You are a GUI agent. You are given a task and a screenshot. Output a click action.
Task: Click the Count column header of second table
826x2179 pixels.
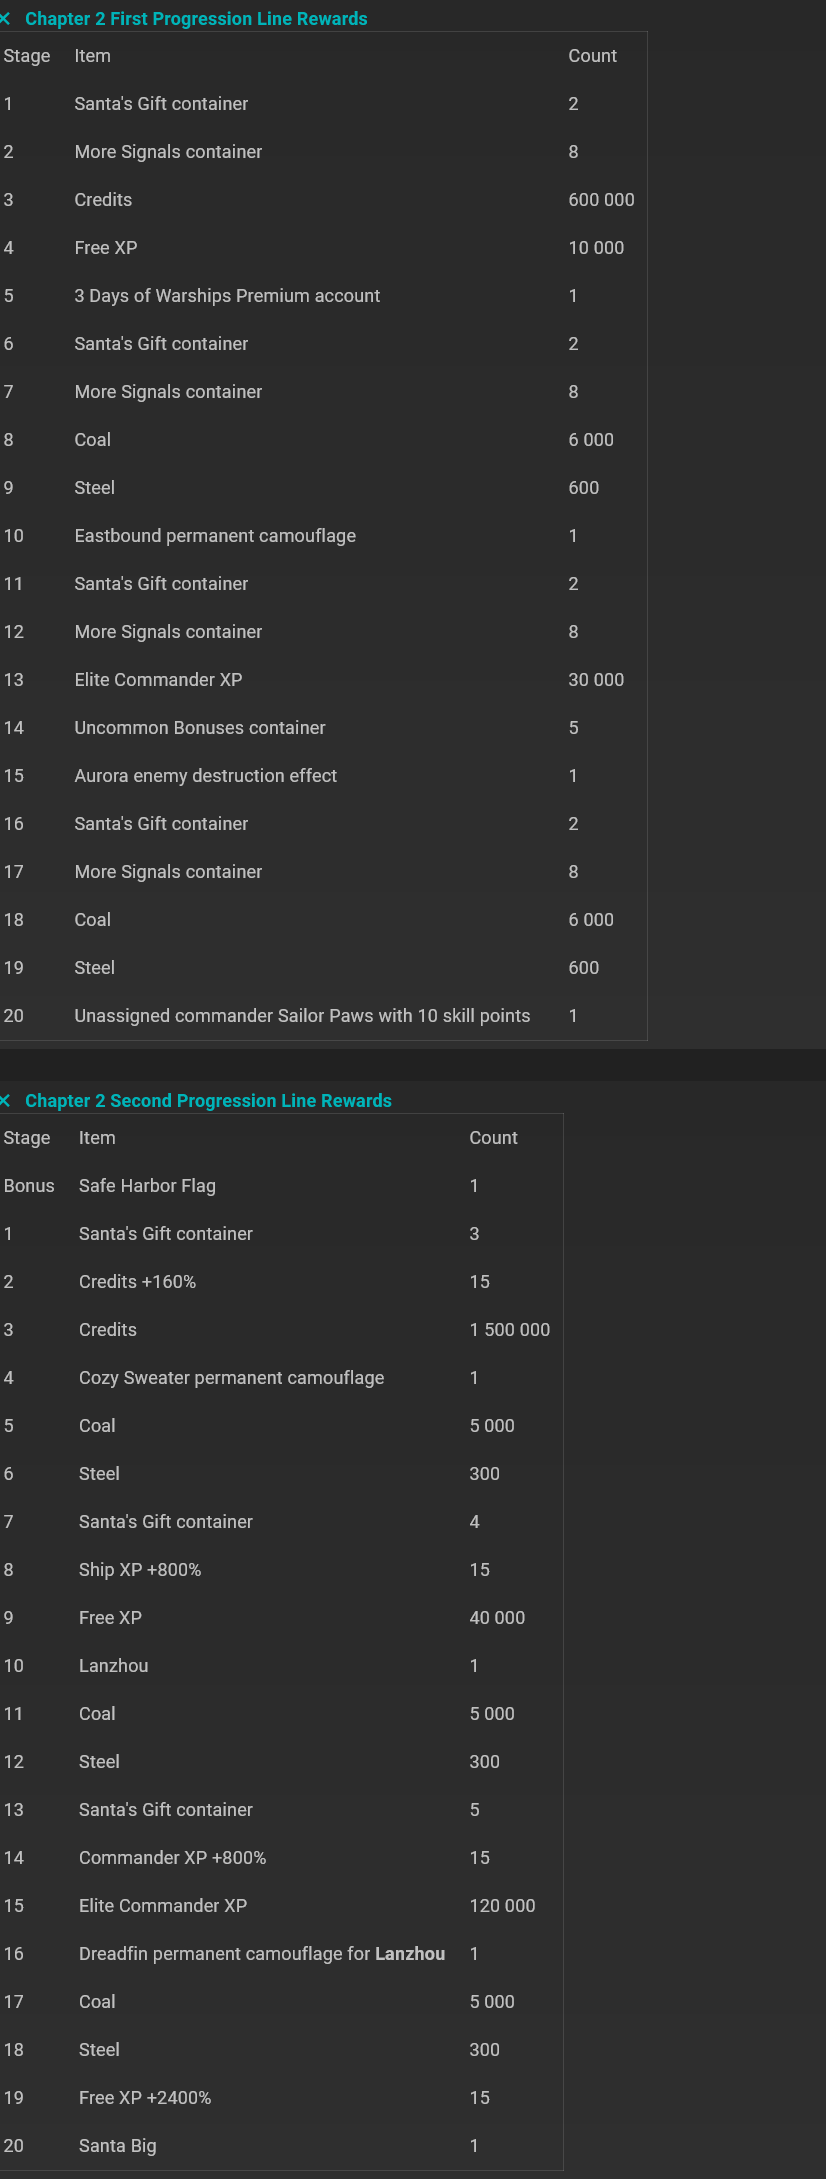(x=494, y=1137)
